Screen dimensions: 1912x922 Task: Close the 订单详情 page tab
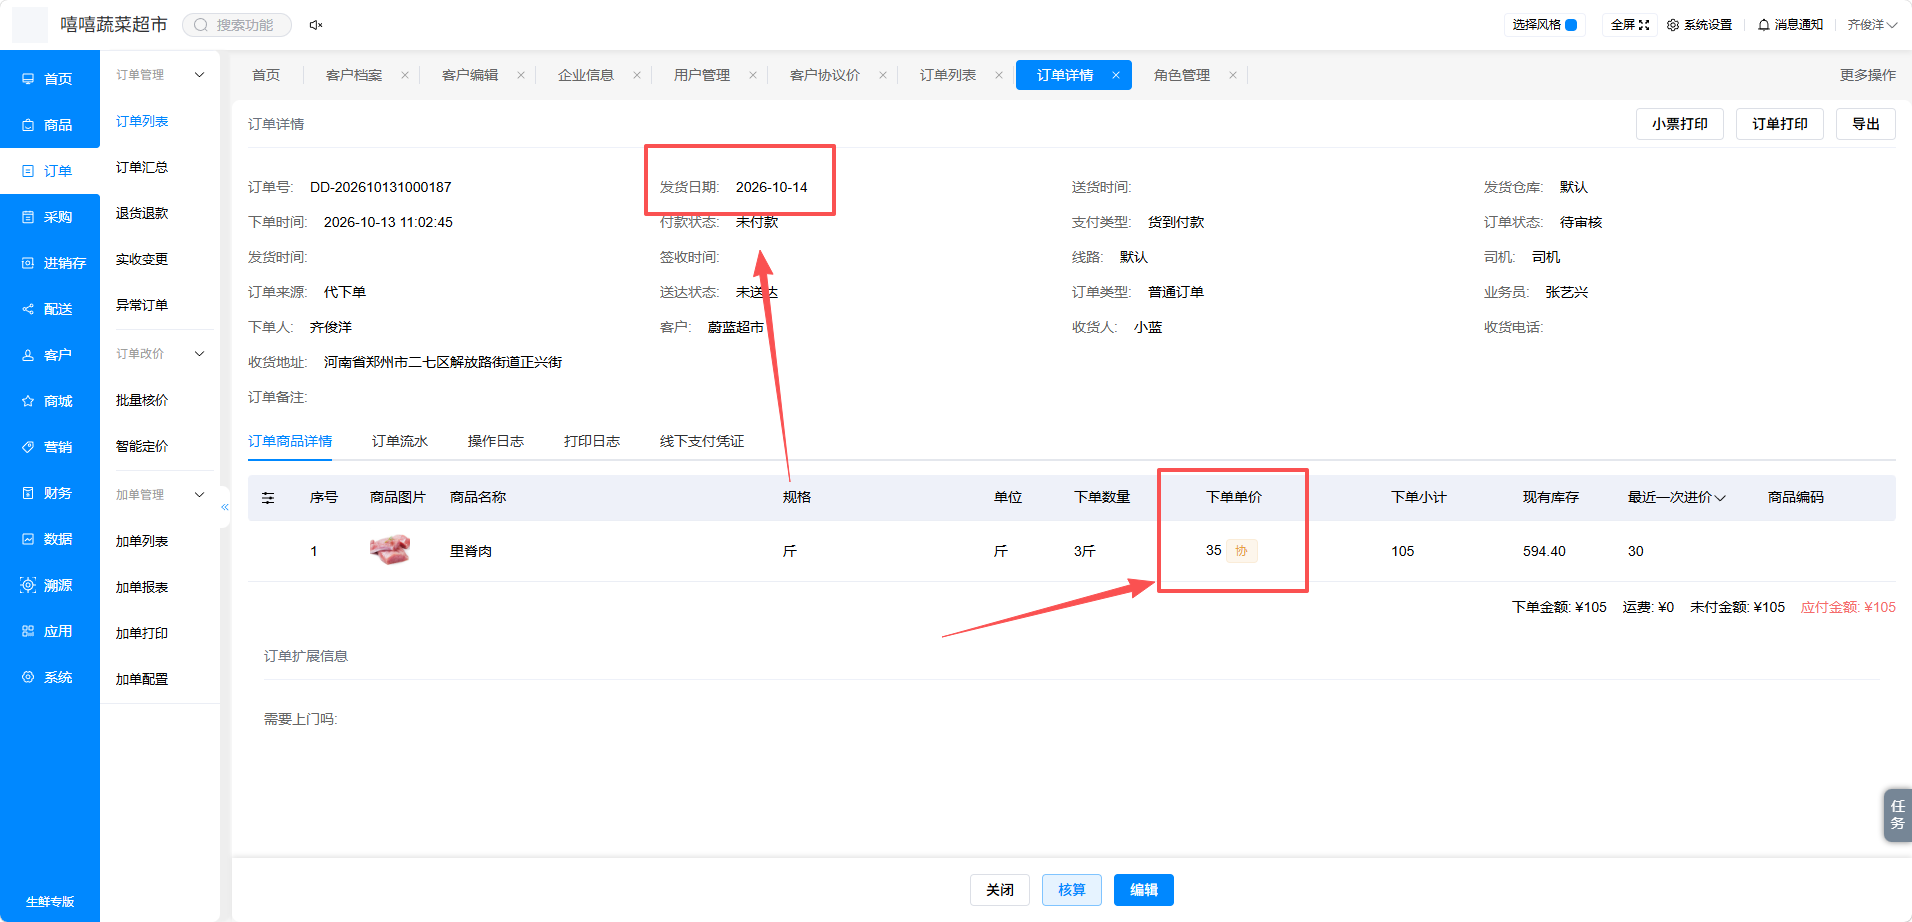1116,75
